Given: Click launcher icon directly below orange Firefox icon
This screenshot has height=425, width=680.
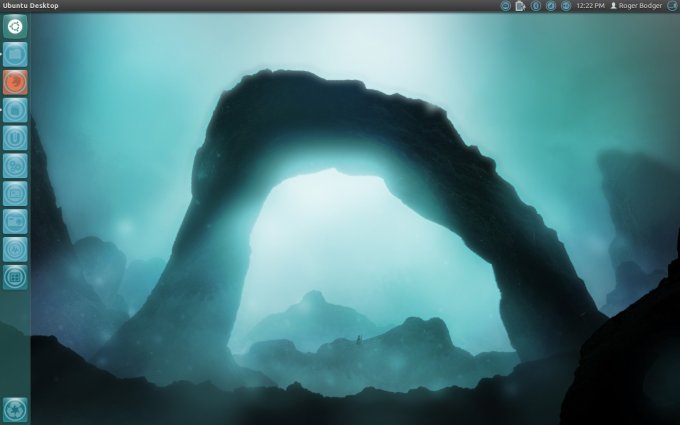Looking at the screenshot, I should pyautogui.click(x=15, y=110).
